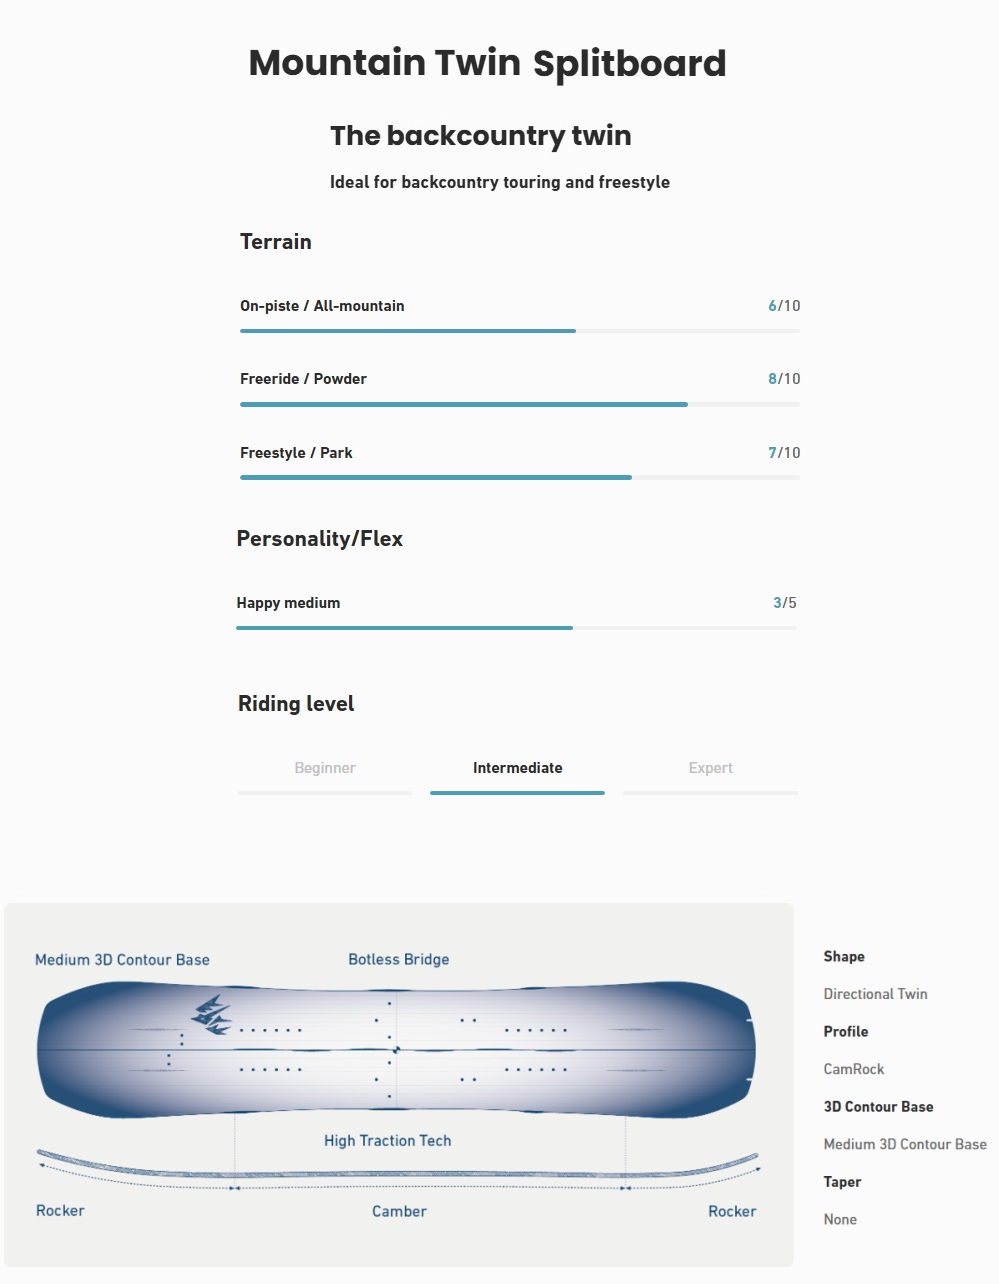999x1284 pixels.
Task: Click the CamRock profile value
Action: point(853,1068)
